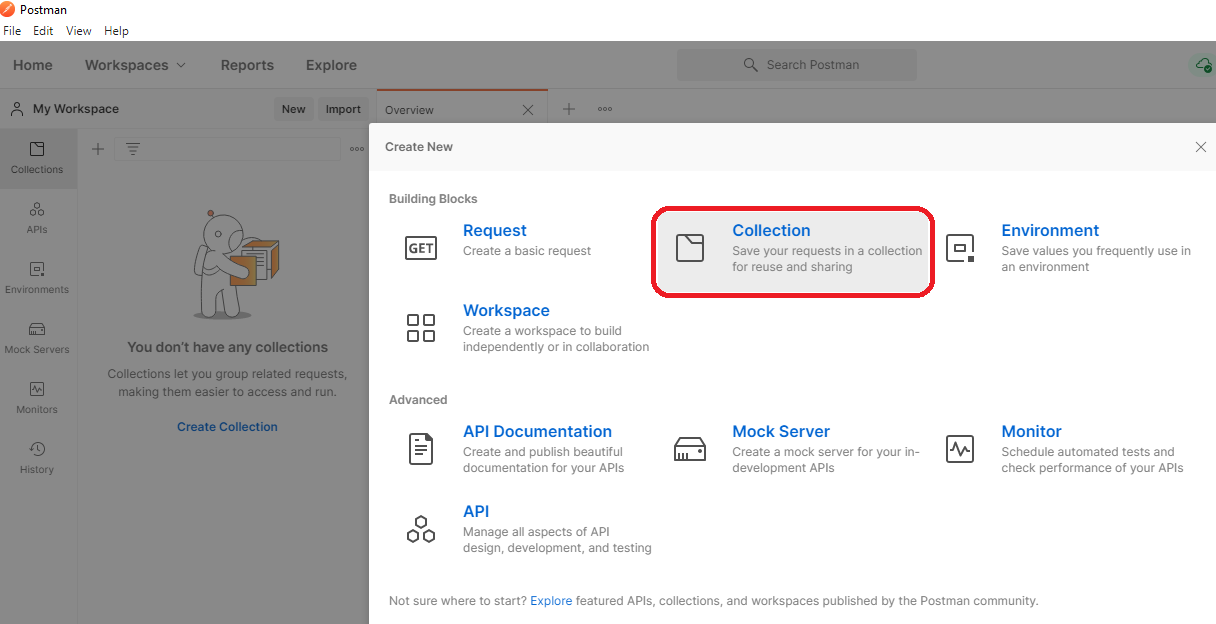Click the Monitor pulse icon in Create New

(x=960, y=449)
